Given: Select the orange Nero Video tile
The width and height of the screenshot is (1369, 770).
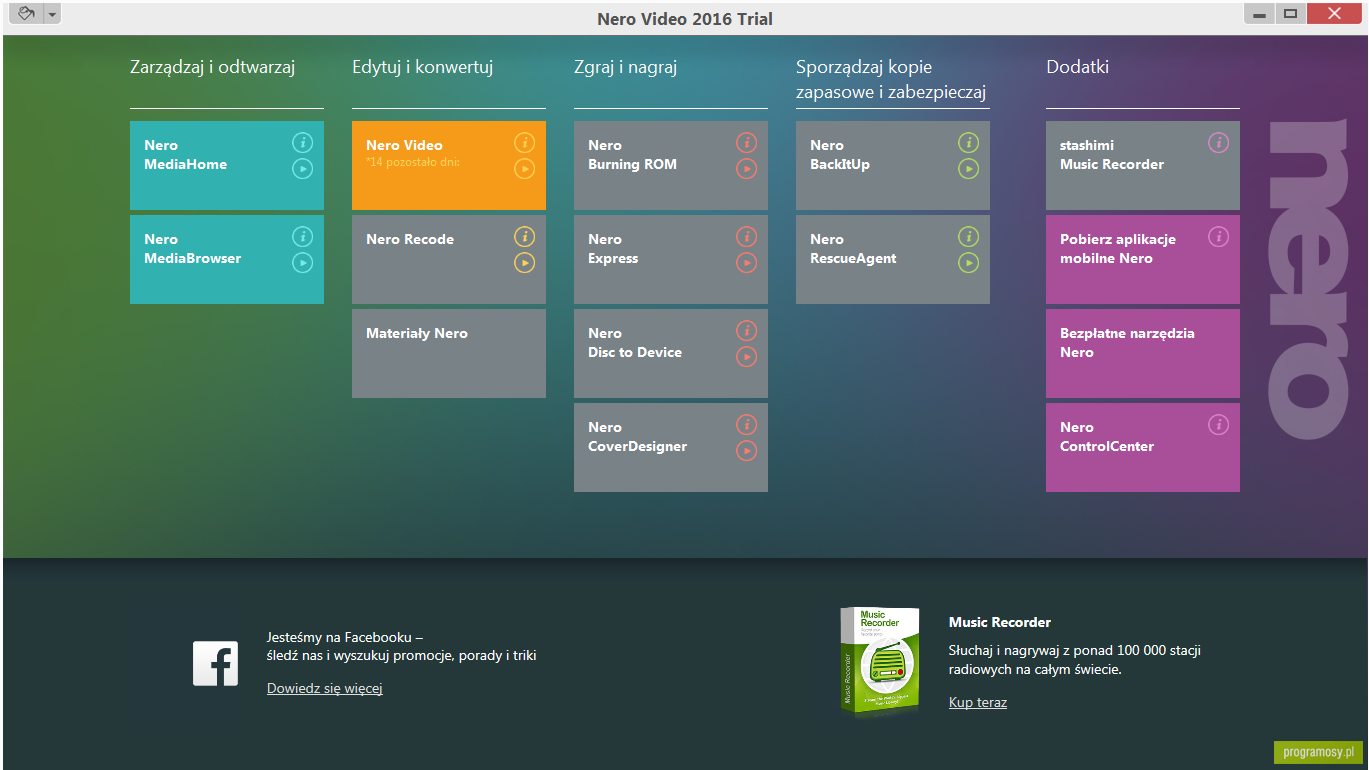Looking at the screenshot, I should point(449,165).
